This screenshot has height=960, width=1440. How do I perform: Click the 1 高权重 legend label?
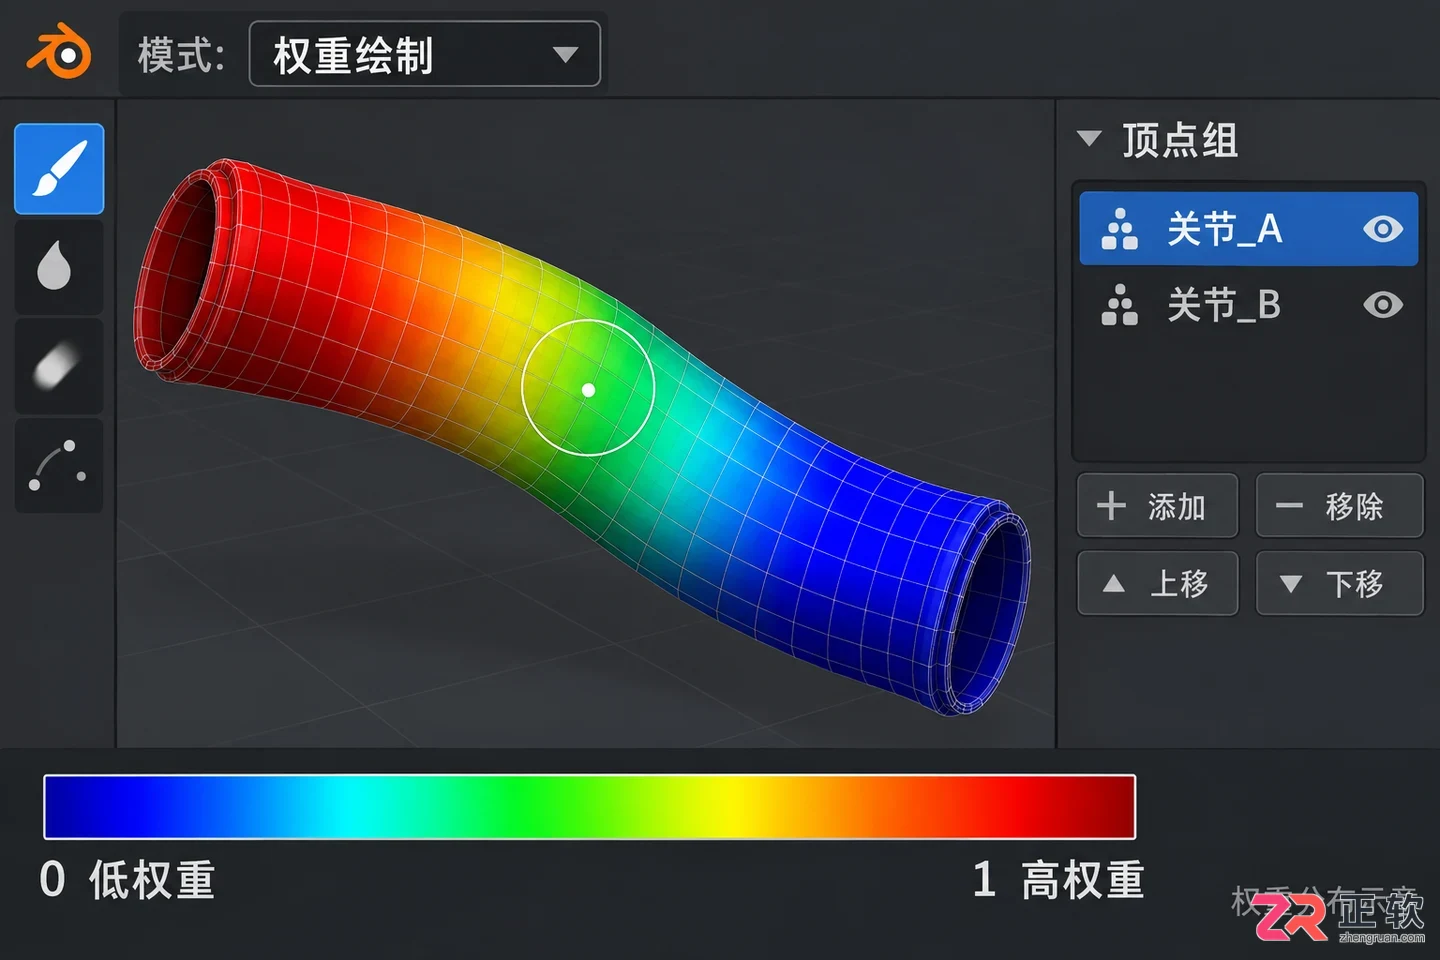(x=1058, y=880)
